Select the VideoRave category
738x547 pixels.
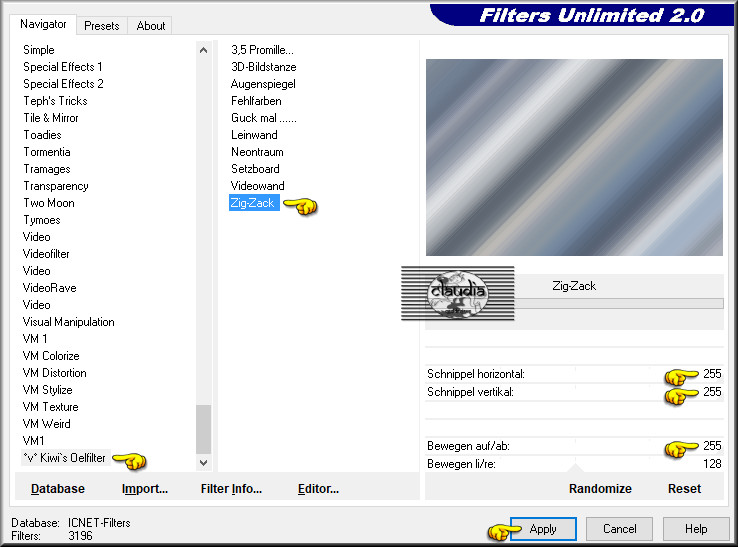49,288
